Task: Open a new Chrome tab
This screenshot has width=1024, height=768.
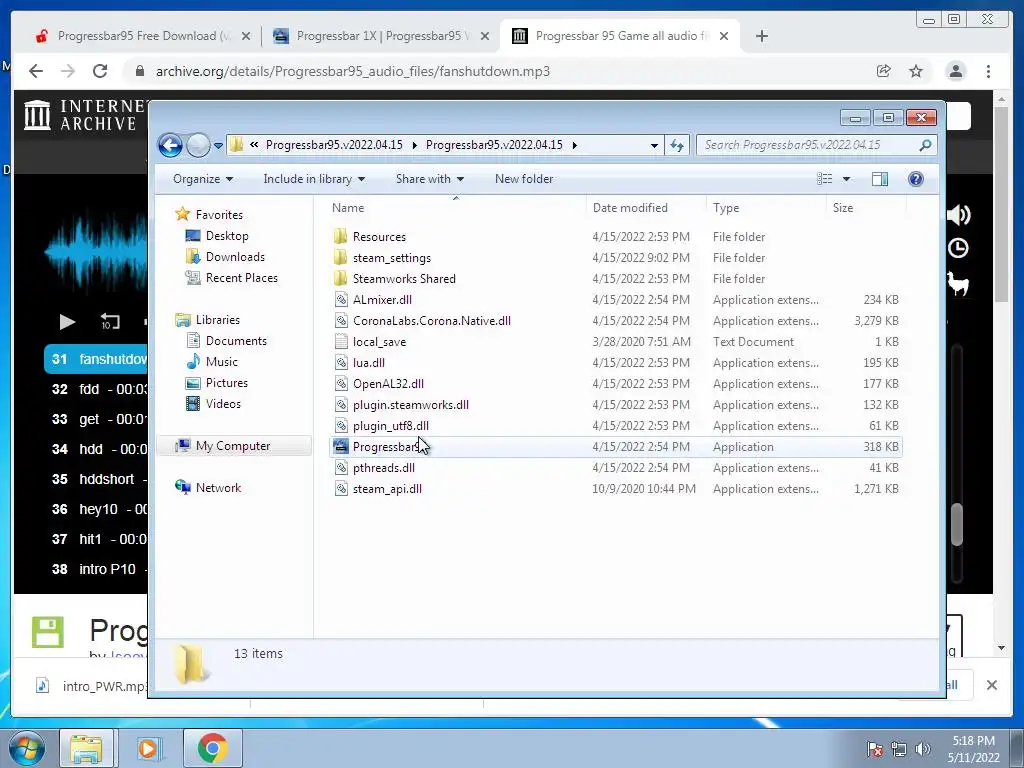Action: tap(761, 36)
